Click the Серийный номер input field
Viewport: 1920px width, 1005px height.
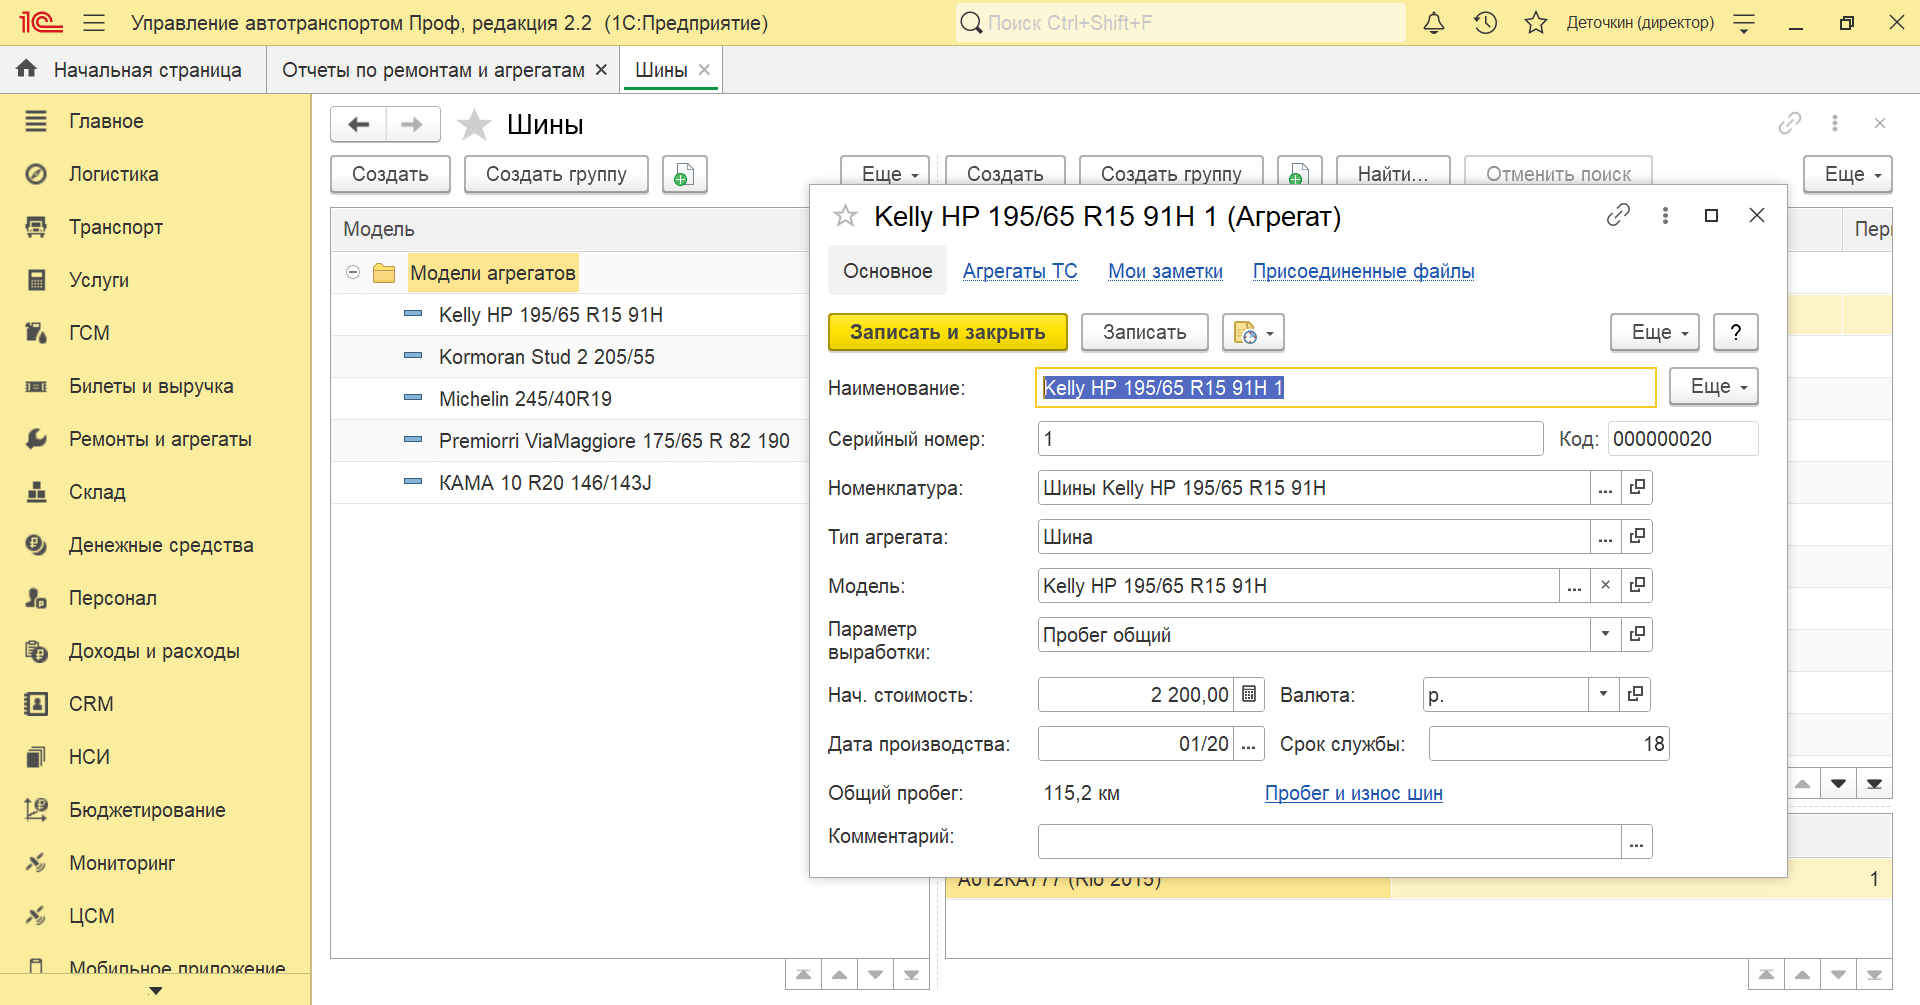(x=1290, y=439)
